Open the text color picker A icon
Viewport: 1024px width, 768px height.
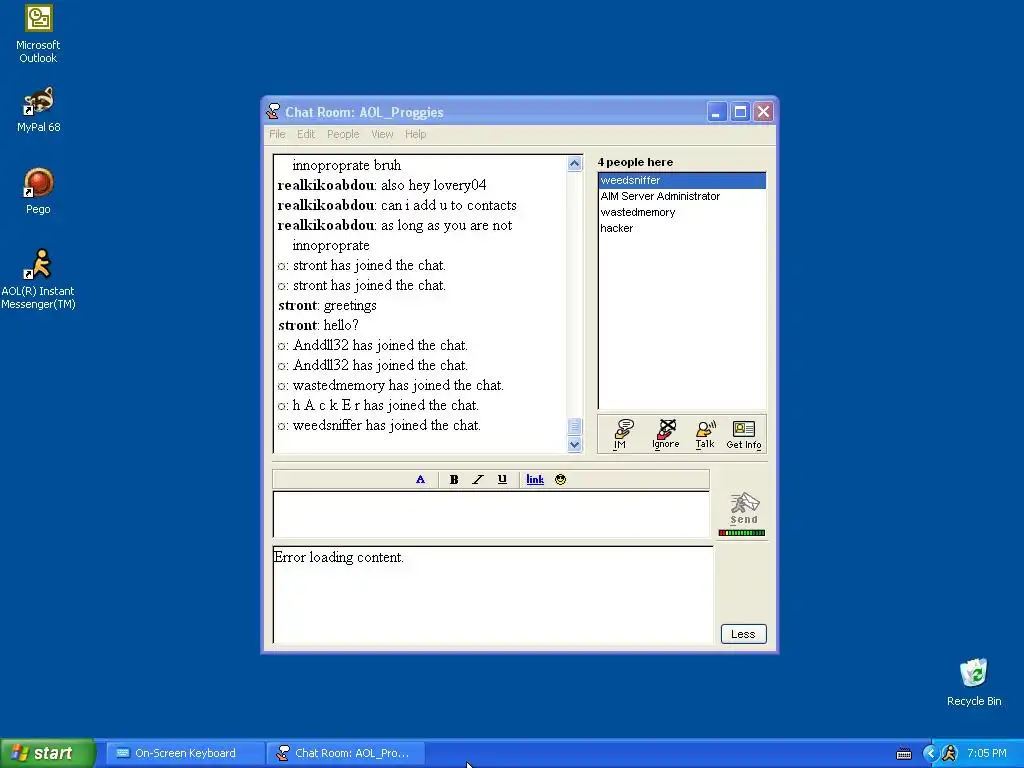tap(421, 479)
